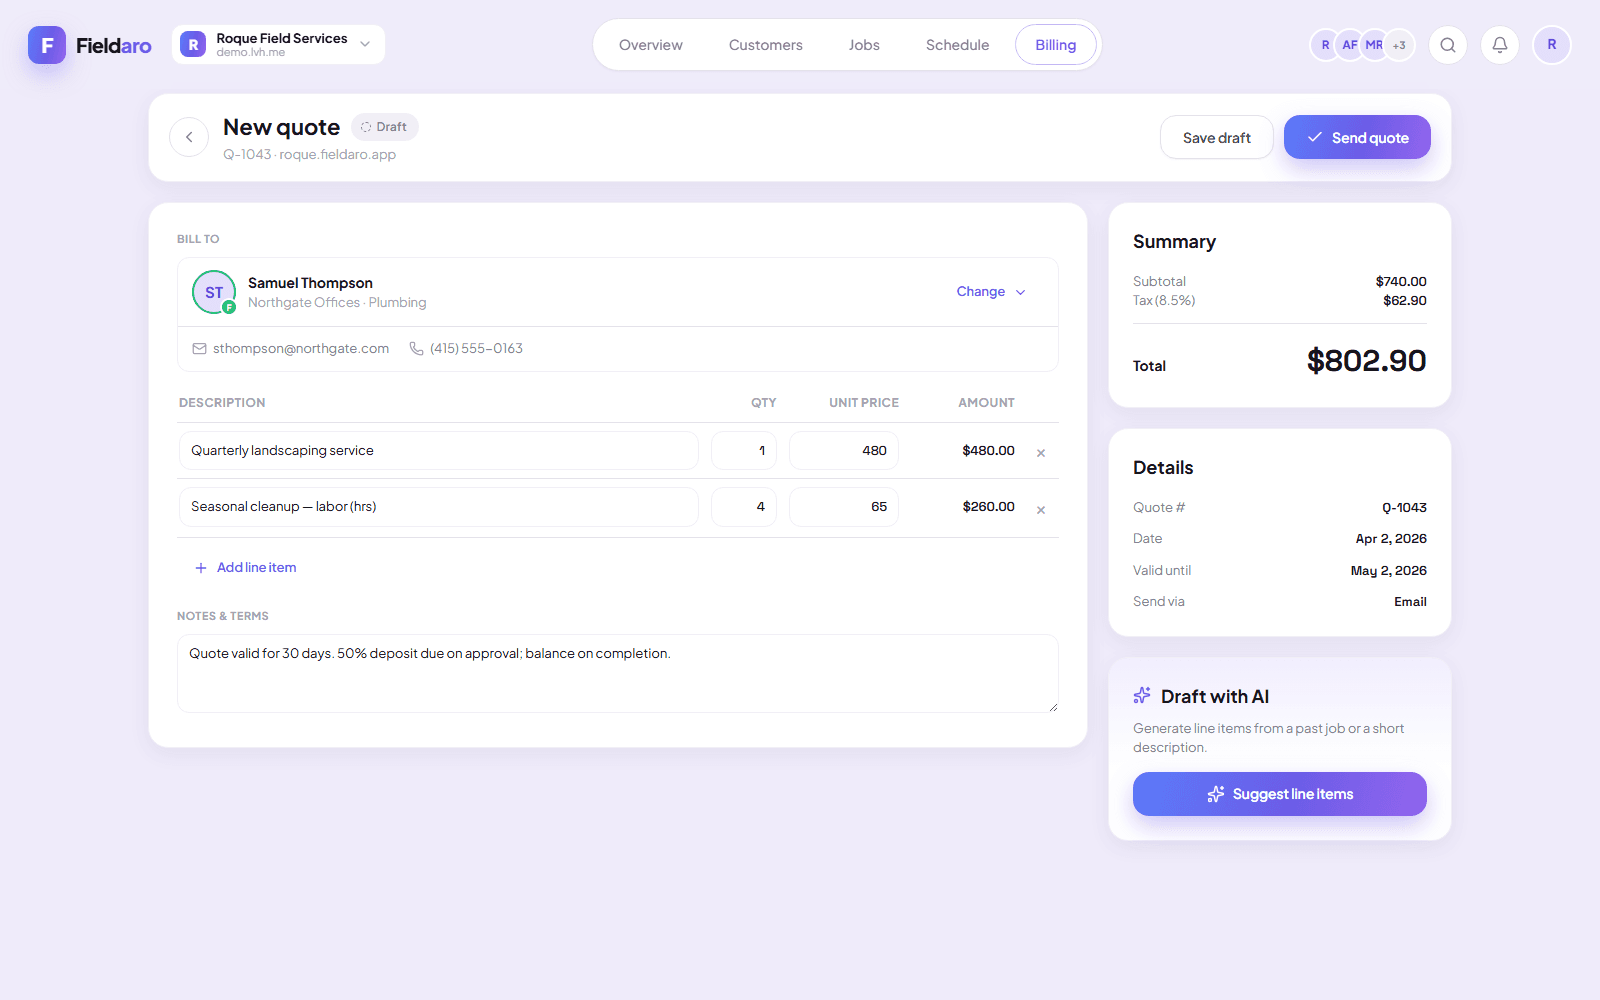Select the Billing tab

pyautogui.click(x=1056, y=45)
